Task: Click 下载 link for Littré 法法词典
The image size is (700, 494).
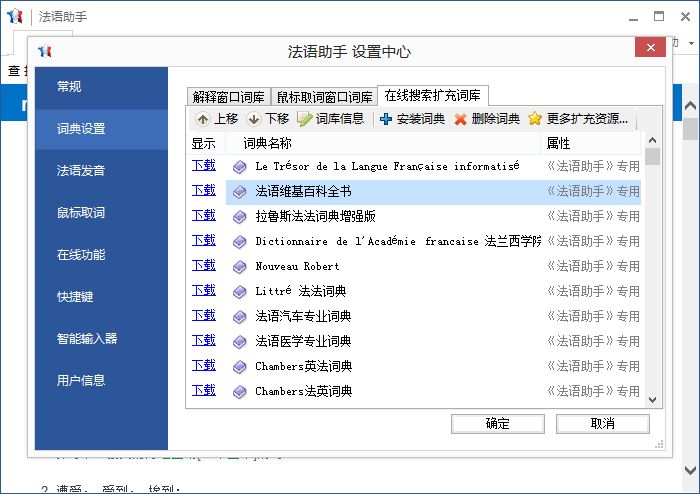Action: [x=204, y=291]
